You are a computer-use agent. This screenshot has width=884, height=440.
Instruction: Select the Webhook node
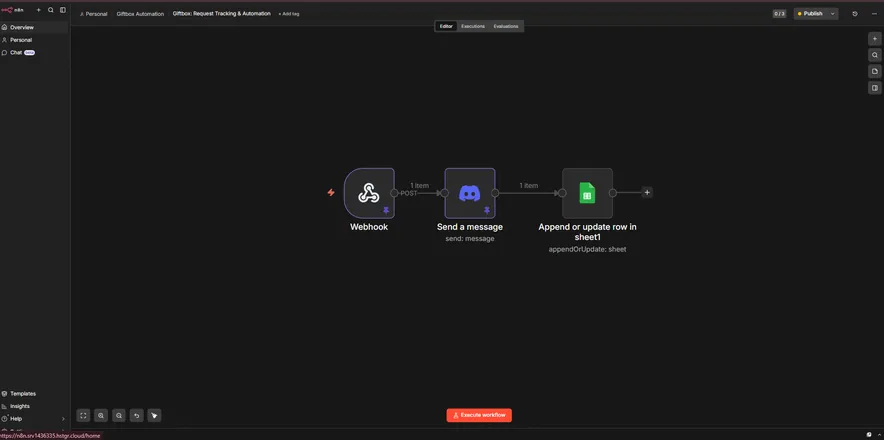369,193
